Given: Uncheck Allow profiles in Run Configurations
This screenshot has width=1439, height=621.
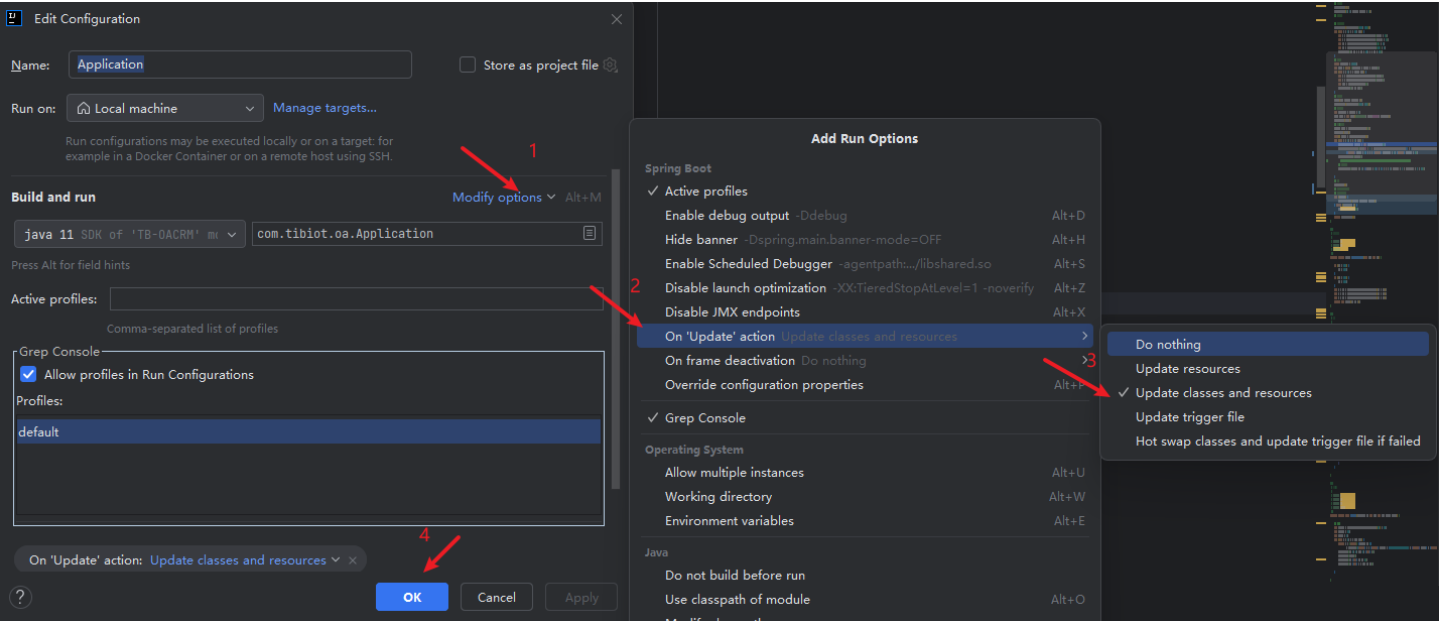Looking at the screenshot, I should click(x=28, y=374).
